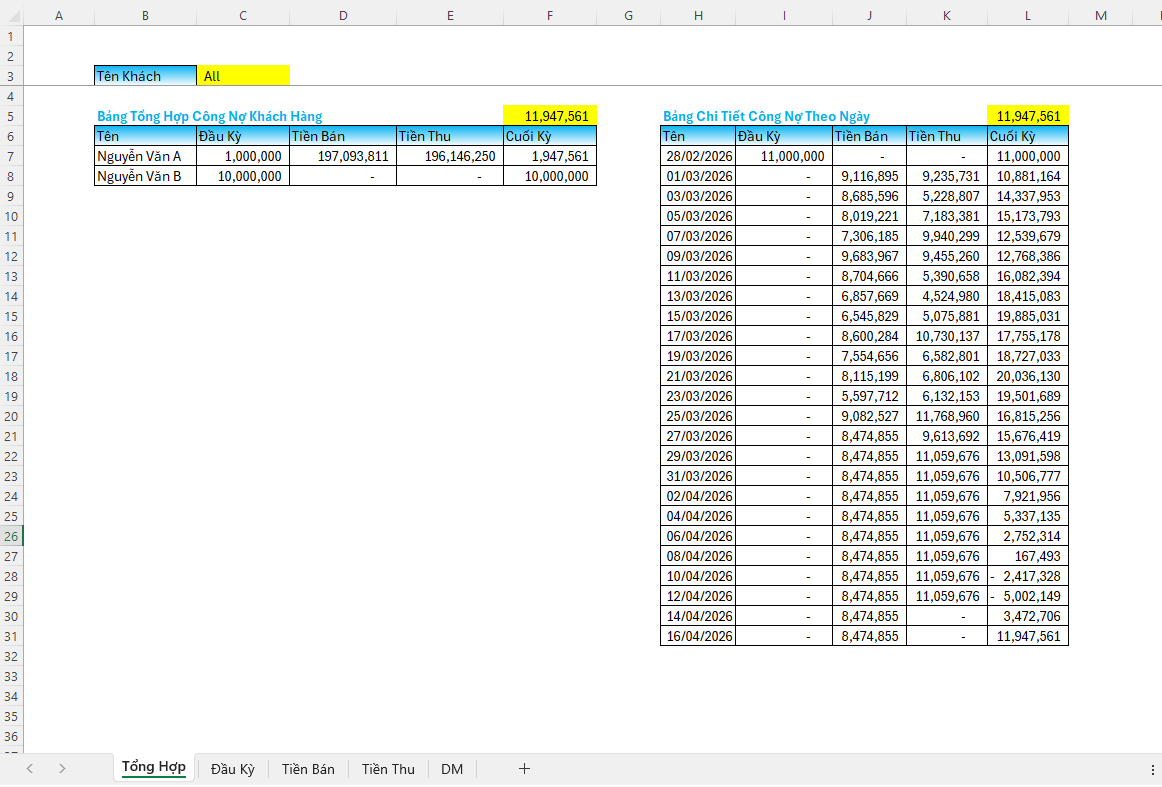This screenshot has width=1162, height=787.
Task: Click the three-dot options icon at bottom right
Action: coord(1152,768)
